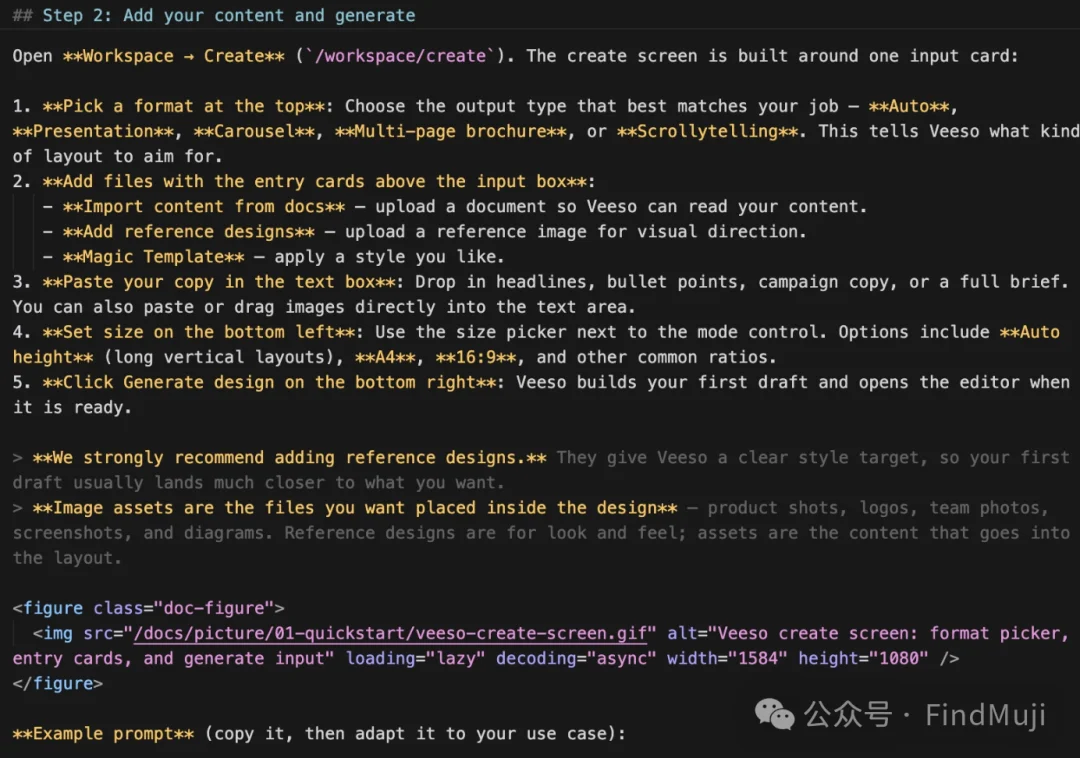The image size is (1080, 758).
Task: Click the Step 2 heading line
Action: pyautogui.click(x=214, y=15)
